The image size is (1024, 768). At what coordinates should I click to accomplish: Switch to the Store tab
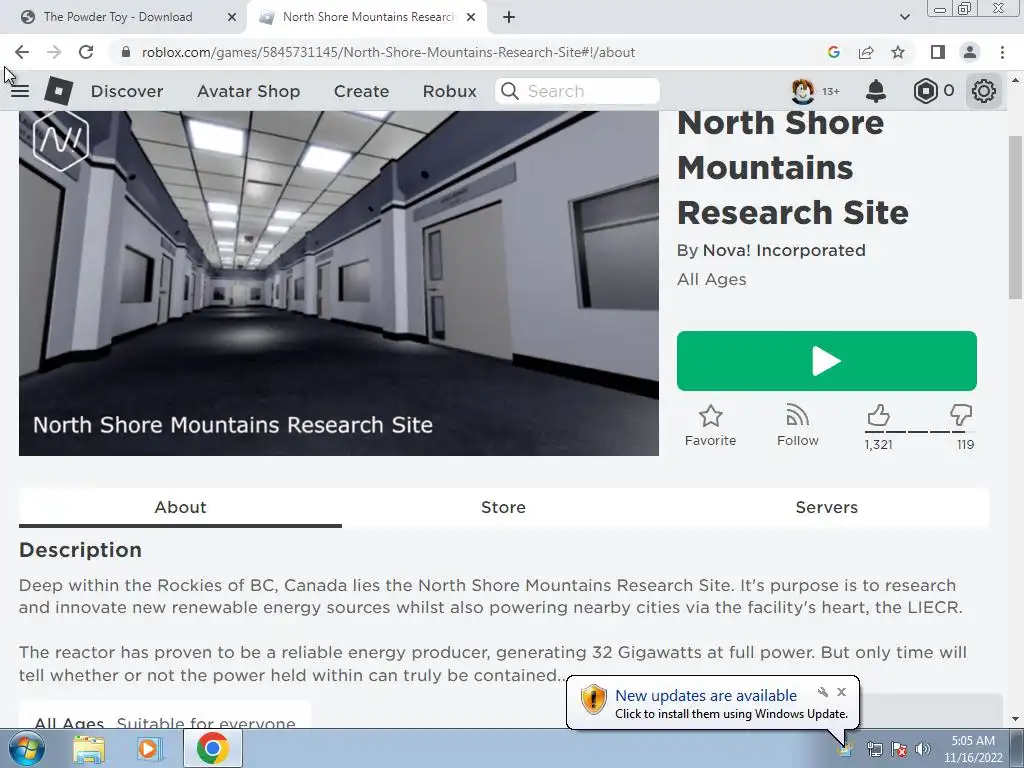(x=504, y=507)
